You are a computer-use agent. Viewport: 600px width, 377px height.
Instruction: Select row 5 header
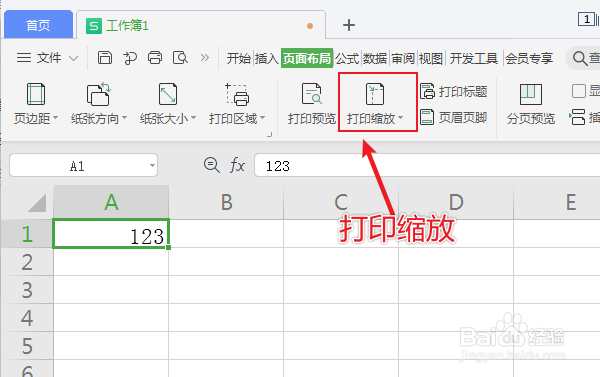point(27,346)
